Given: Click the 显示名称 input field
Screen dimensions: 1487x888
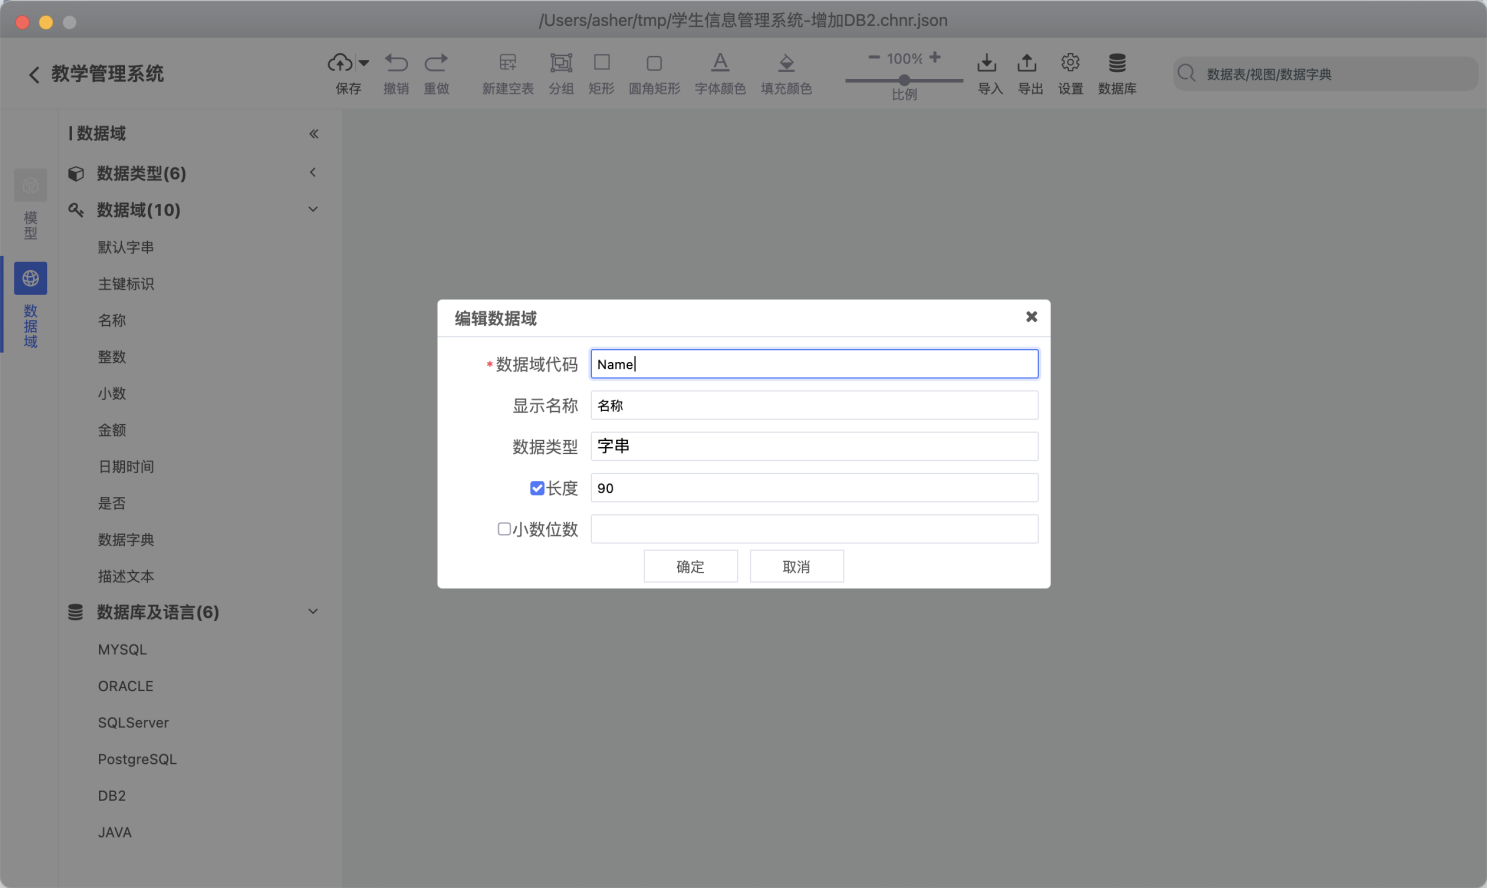Looking at the screenshot, I should pos(814,405).
